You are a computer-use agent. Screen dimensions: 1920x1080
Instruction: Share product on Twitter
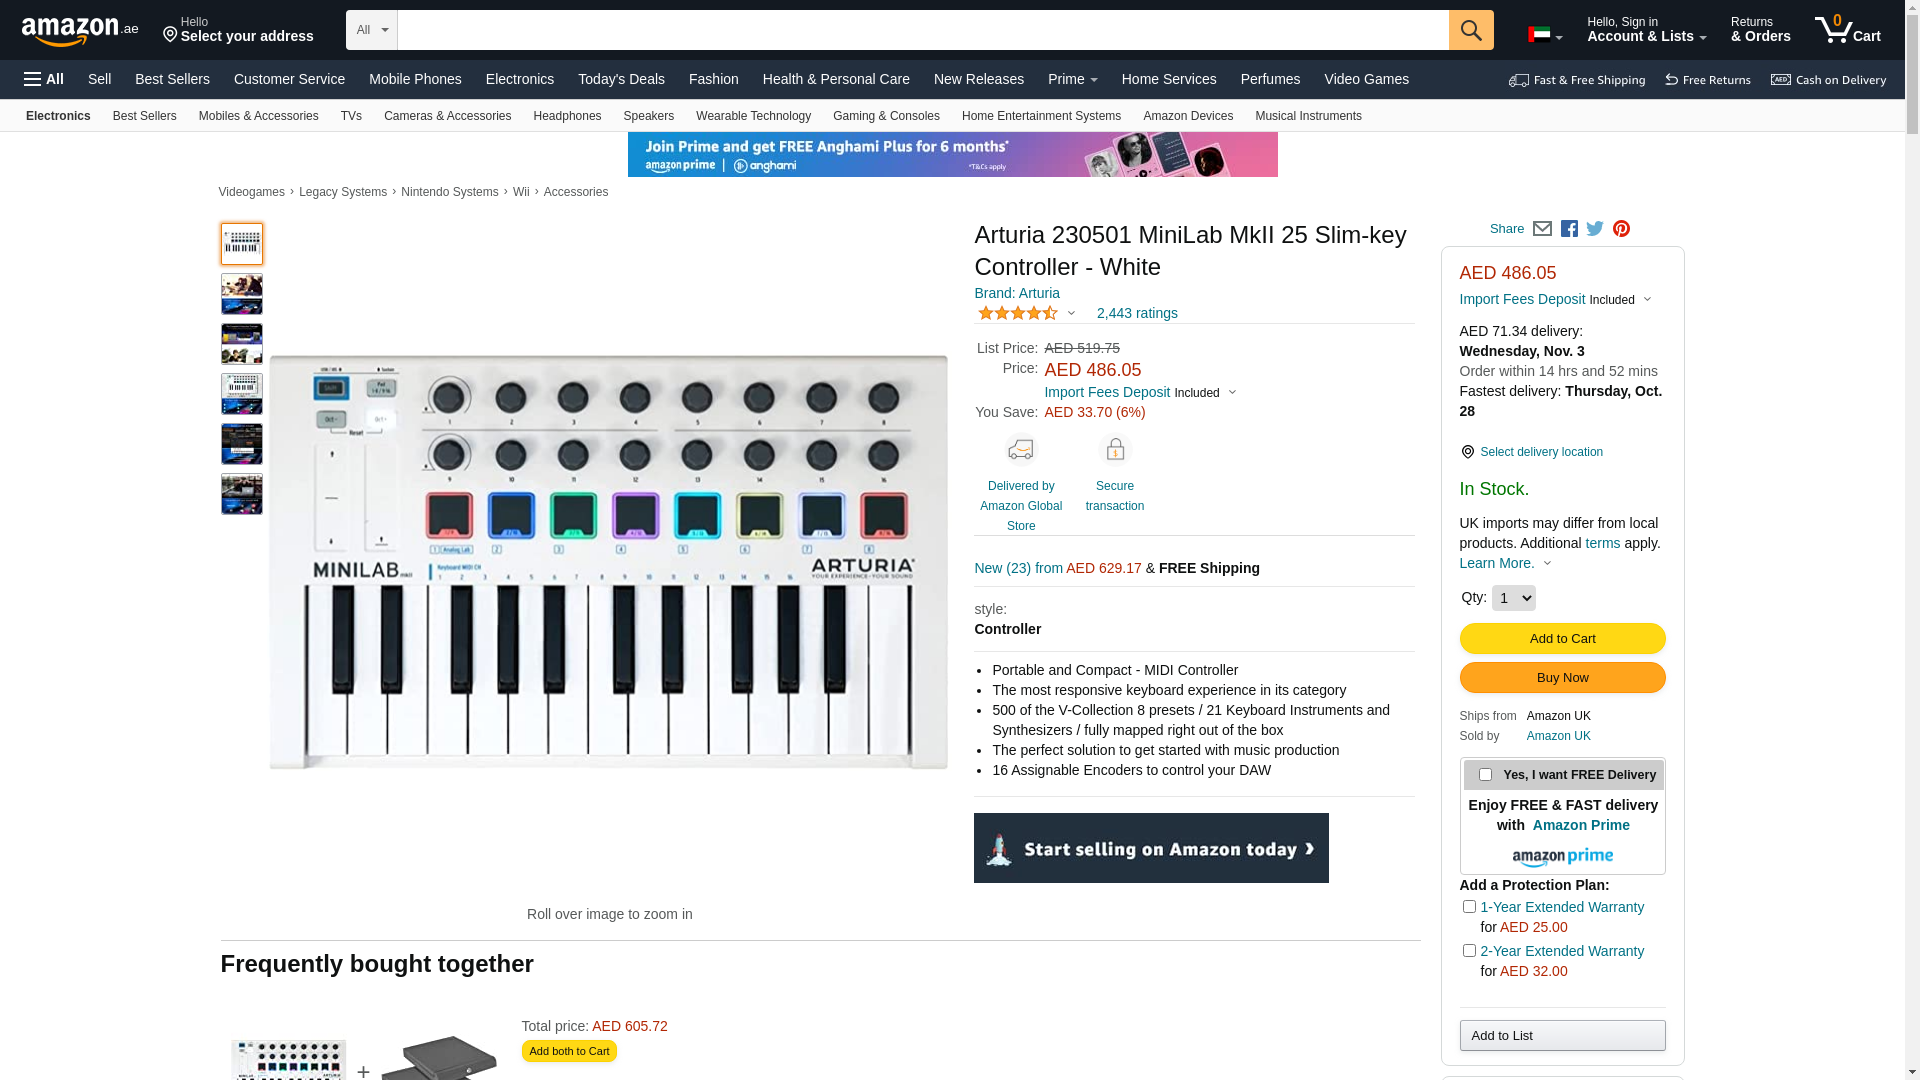point(1595,229)
